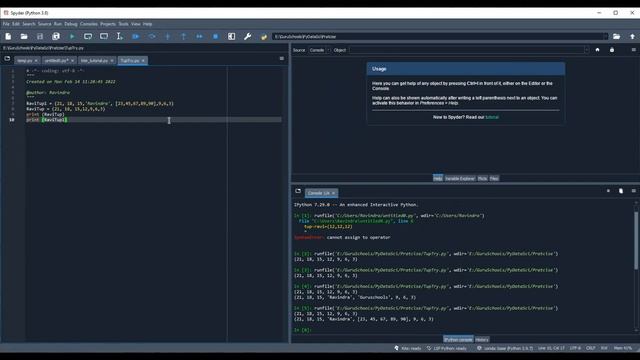Debug step into function icon
This screenshot has height=360, width=640.
click(167, 36)
